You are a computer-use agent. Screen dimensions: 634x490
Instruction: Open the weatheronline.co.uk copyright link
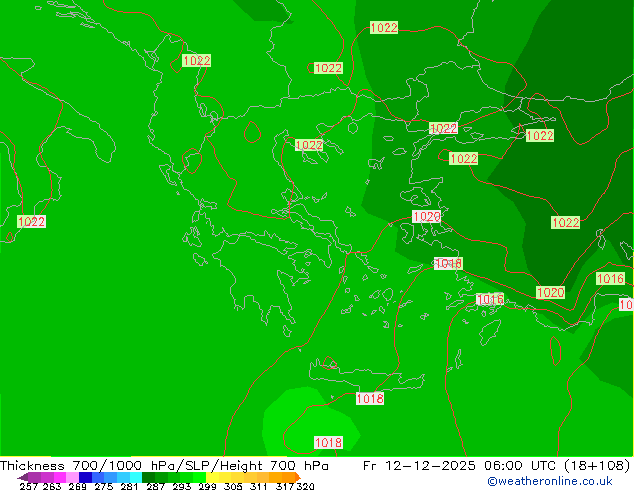(550, 481)
